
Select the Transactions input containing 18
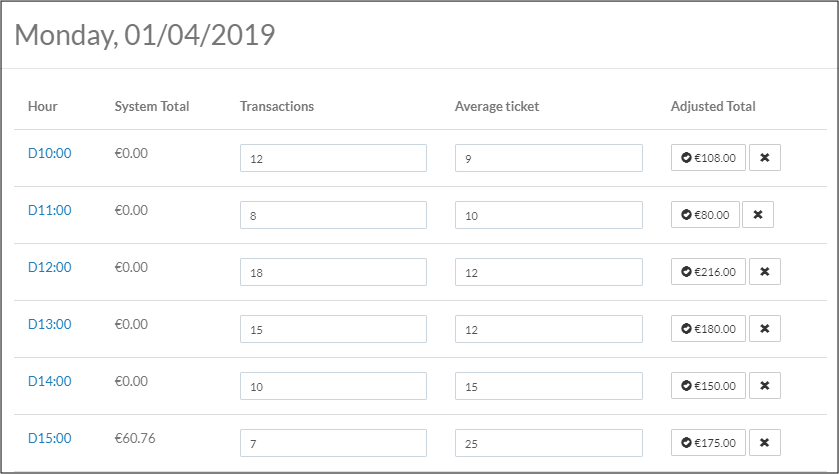pyautogui.click(x=333, y=272)
